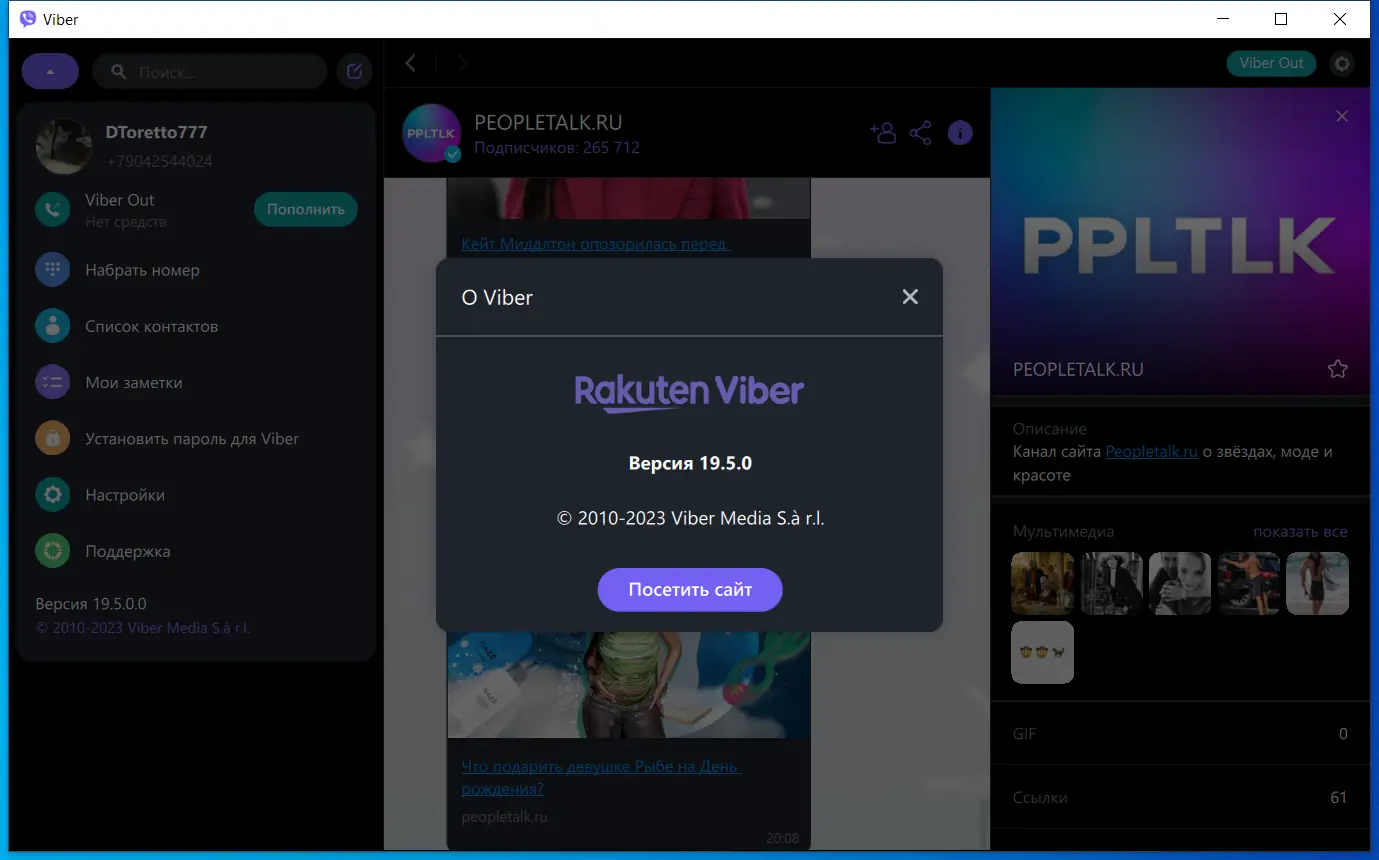Show all multimedia via показать все

coord(1300,531)
